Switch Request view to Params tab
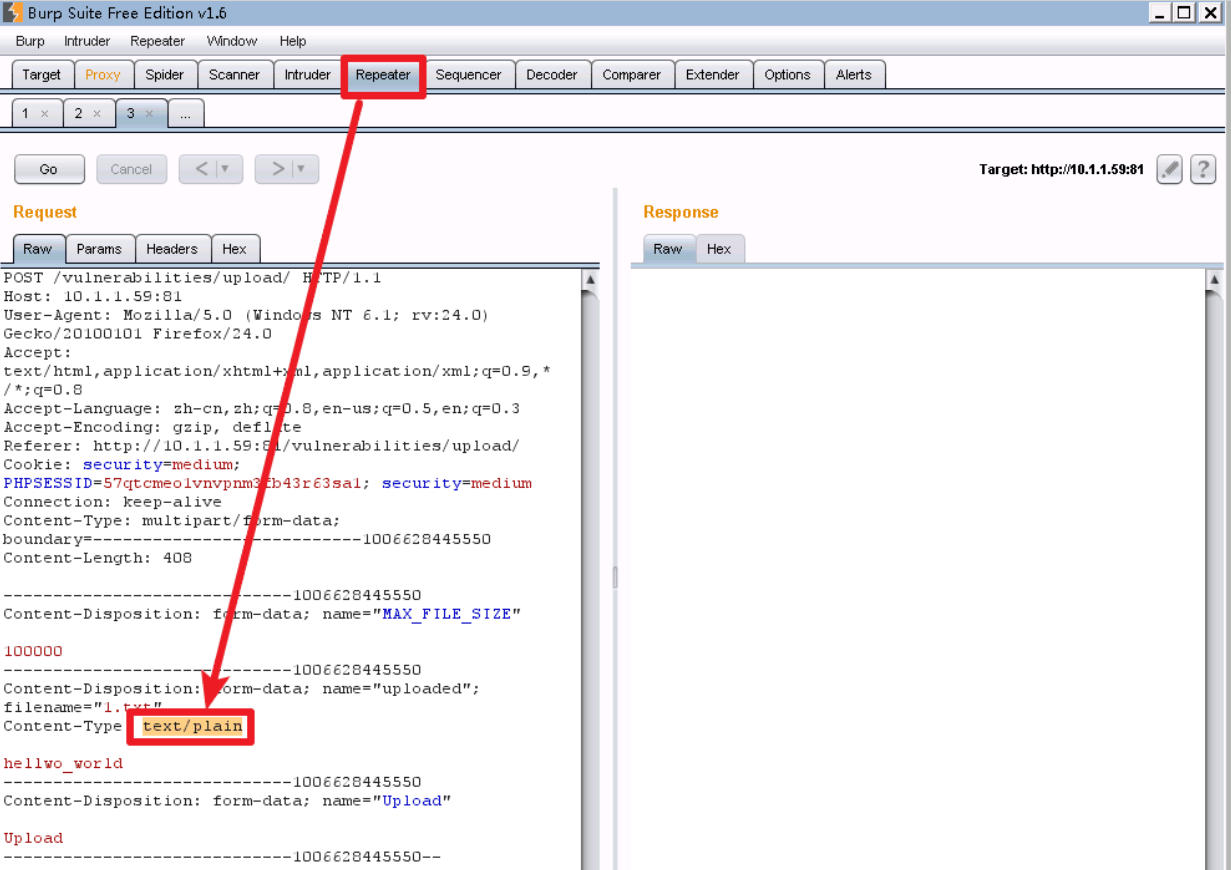 pyautogui.click(x=99, y=249)
